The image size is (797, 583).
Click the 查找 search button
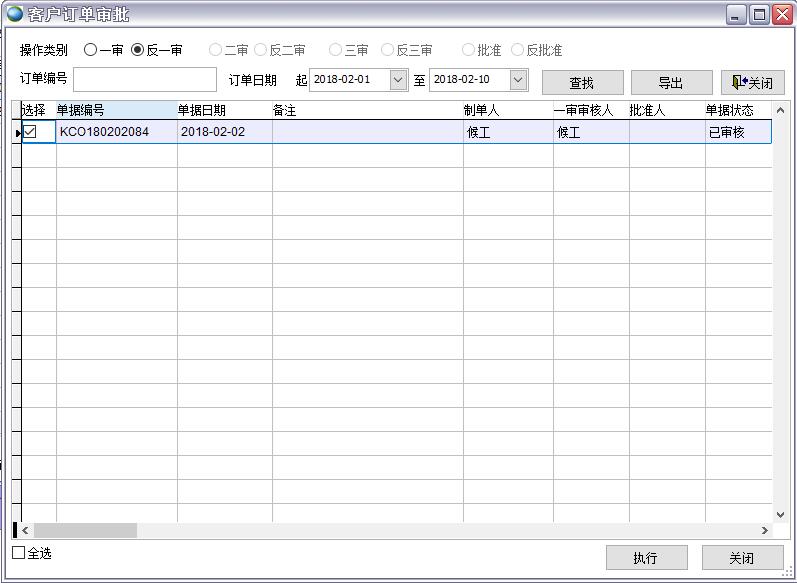pos(582,83)
